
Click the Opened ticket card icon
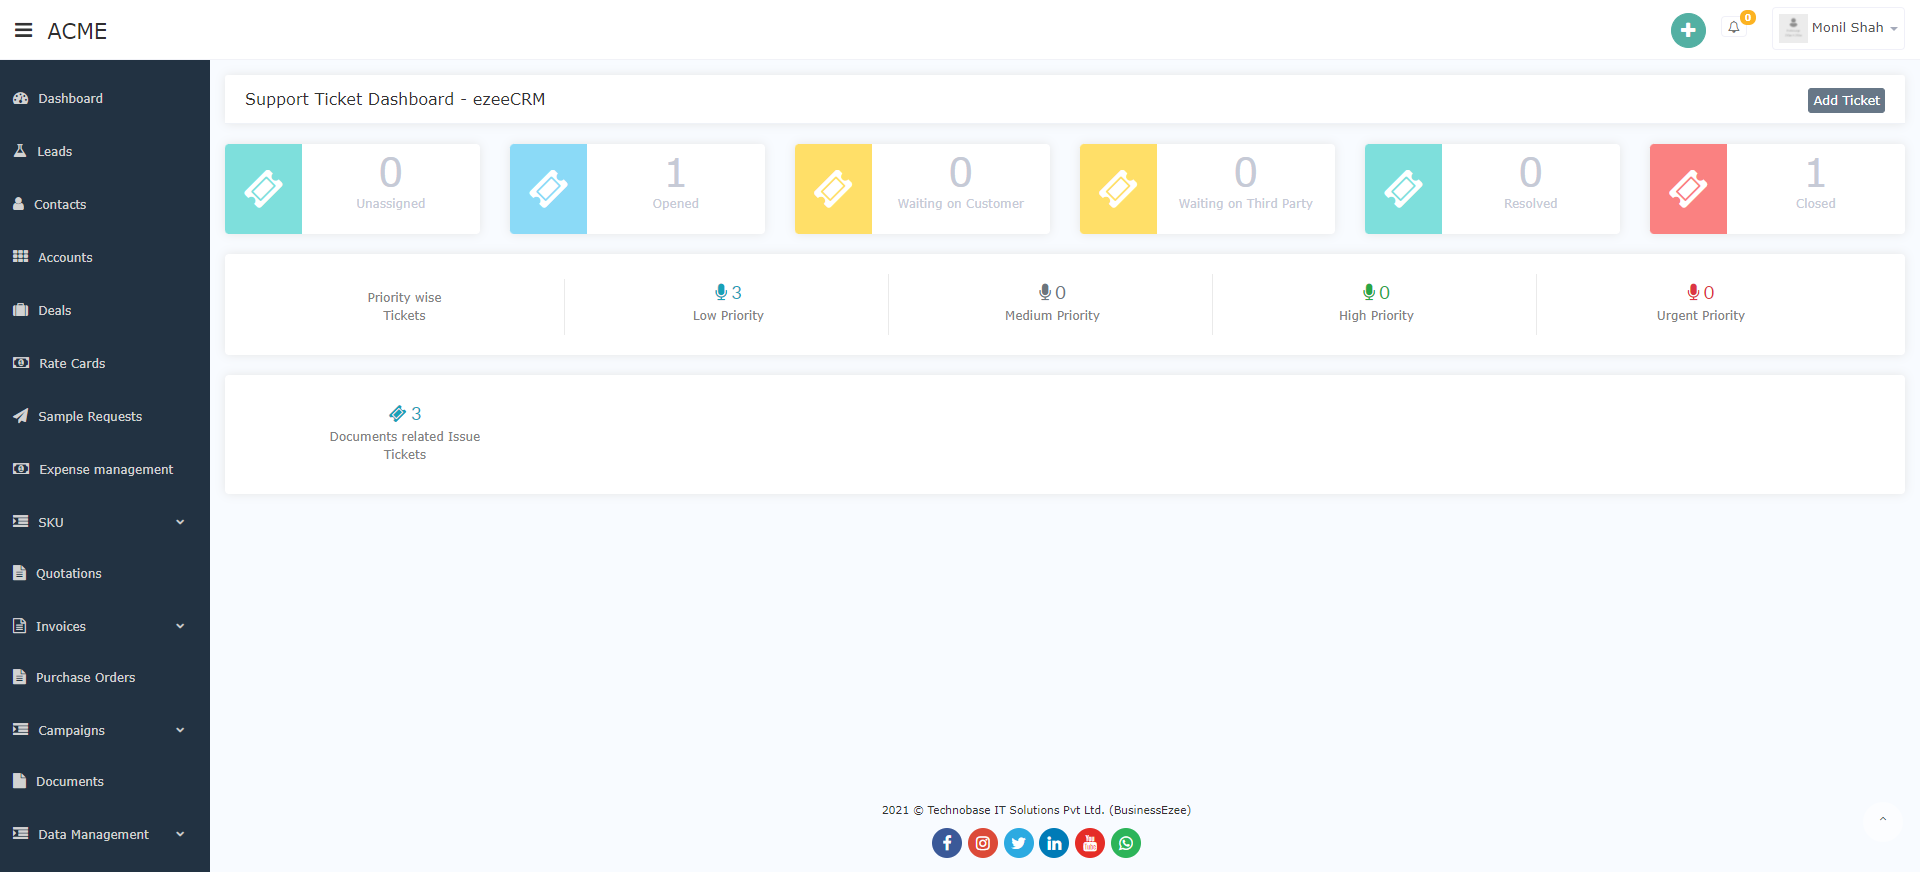[548, 189]
